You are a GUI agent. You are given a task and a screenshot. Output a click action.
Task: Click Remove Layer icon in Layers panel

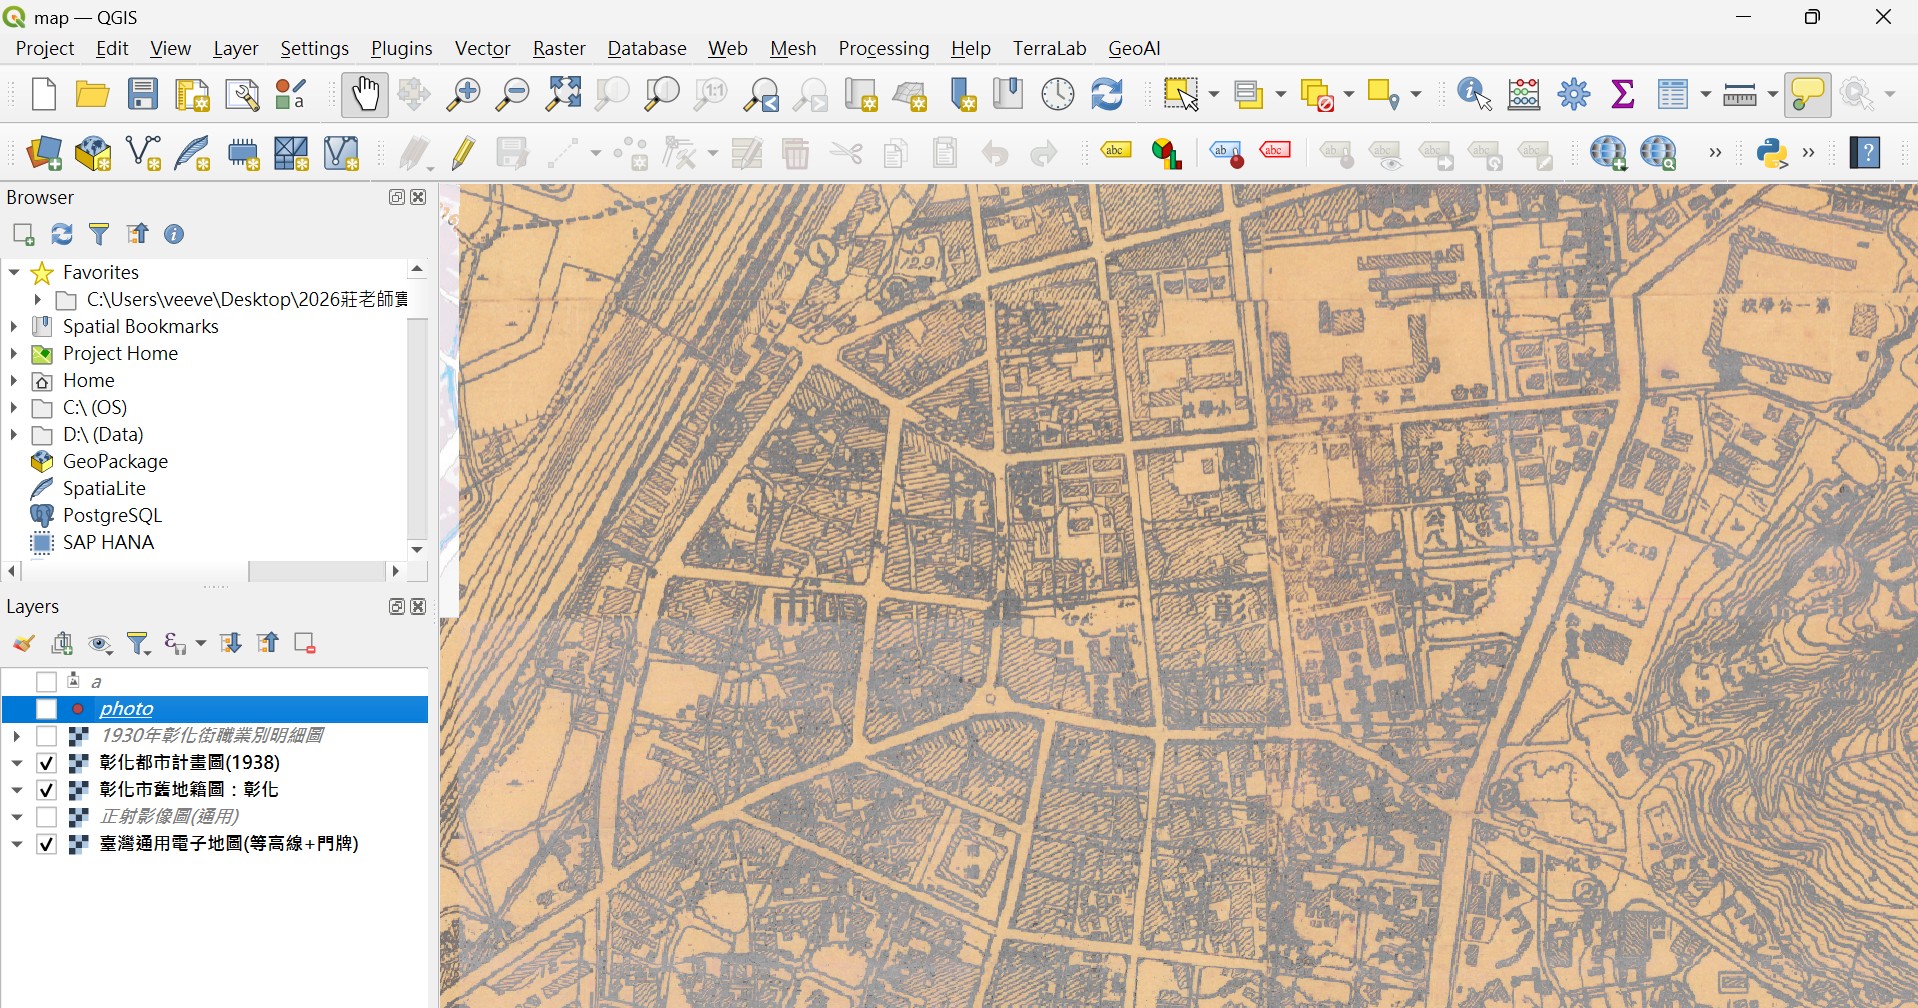click(x=305, y=643)
